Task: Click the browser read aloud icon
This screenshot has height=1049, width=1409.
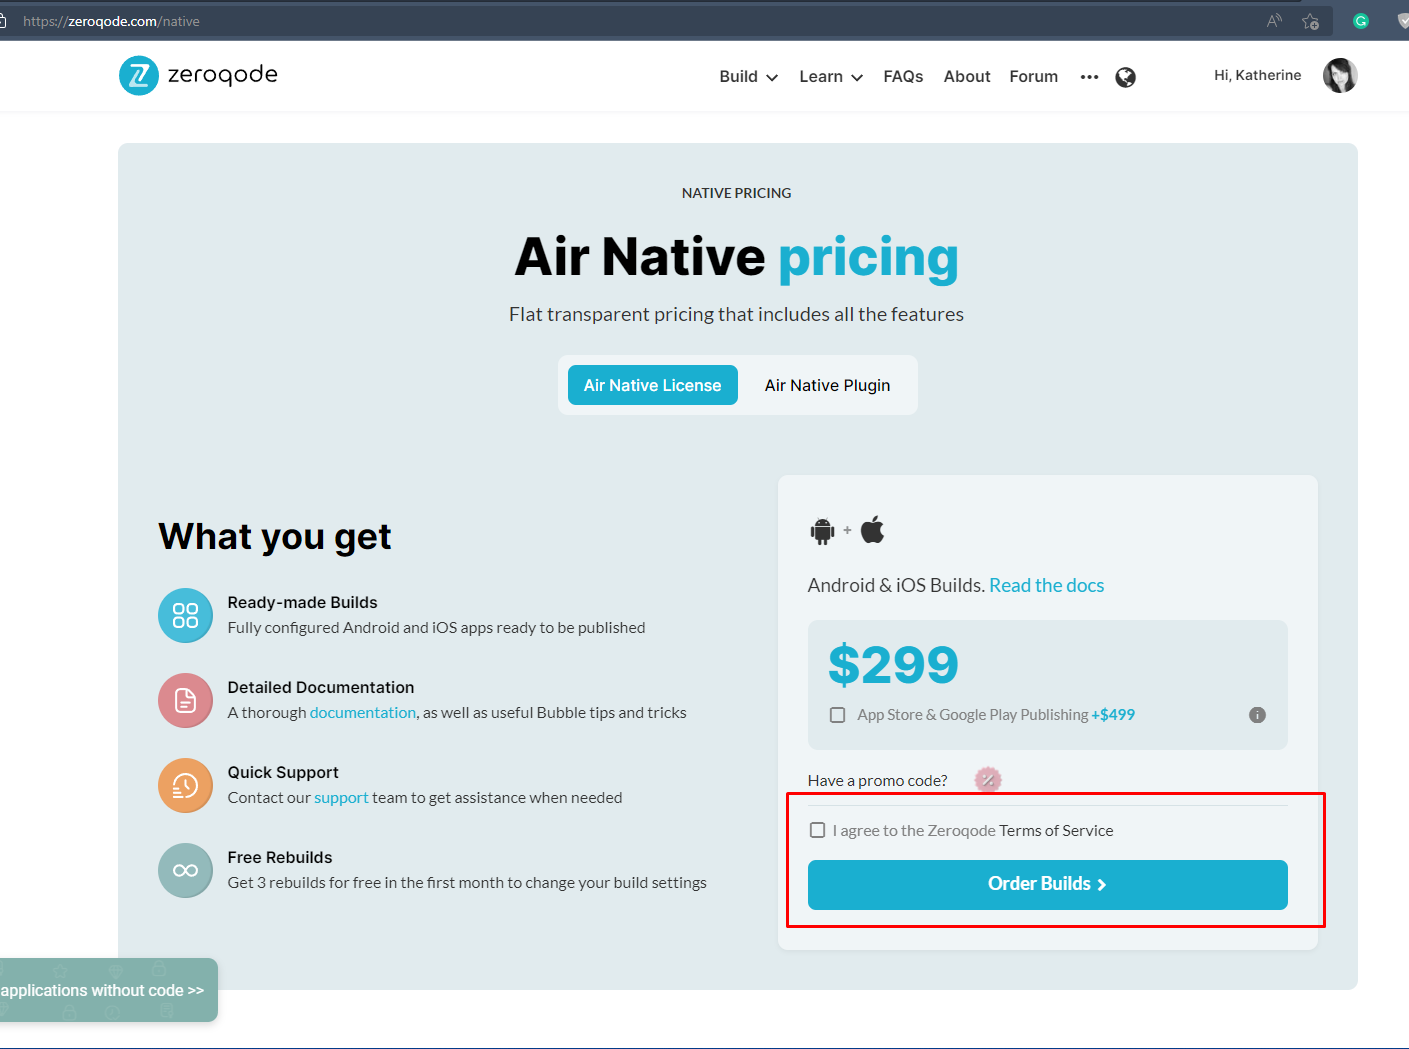Action: tap(1274, 21)
